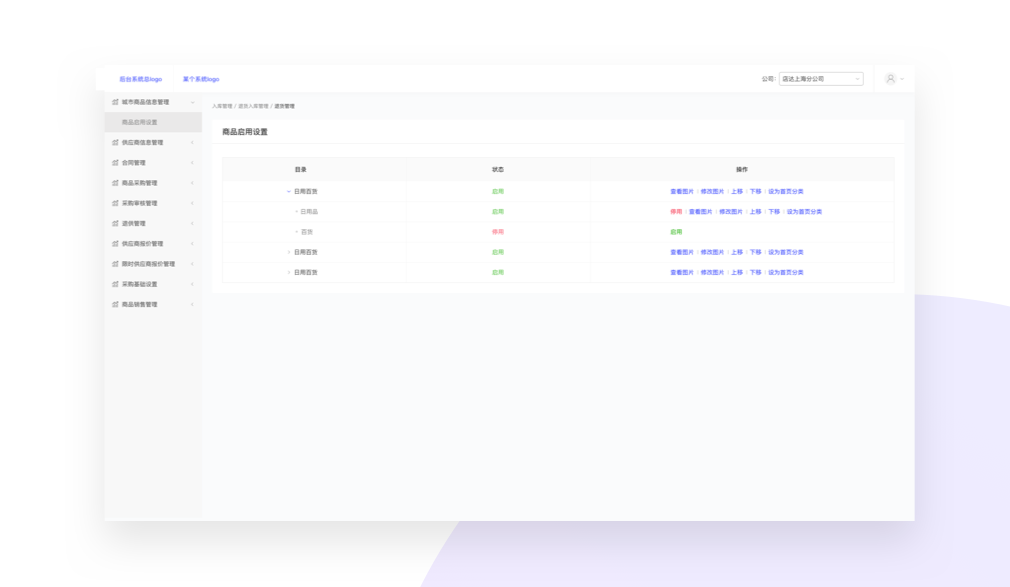Image resolution: width=1010 pixels, height=587 pixels.
Task: Open the 公司 dropdown showing 上海分公司
Action: [821, 79]
